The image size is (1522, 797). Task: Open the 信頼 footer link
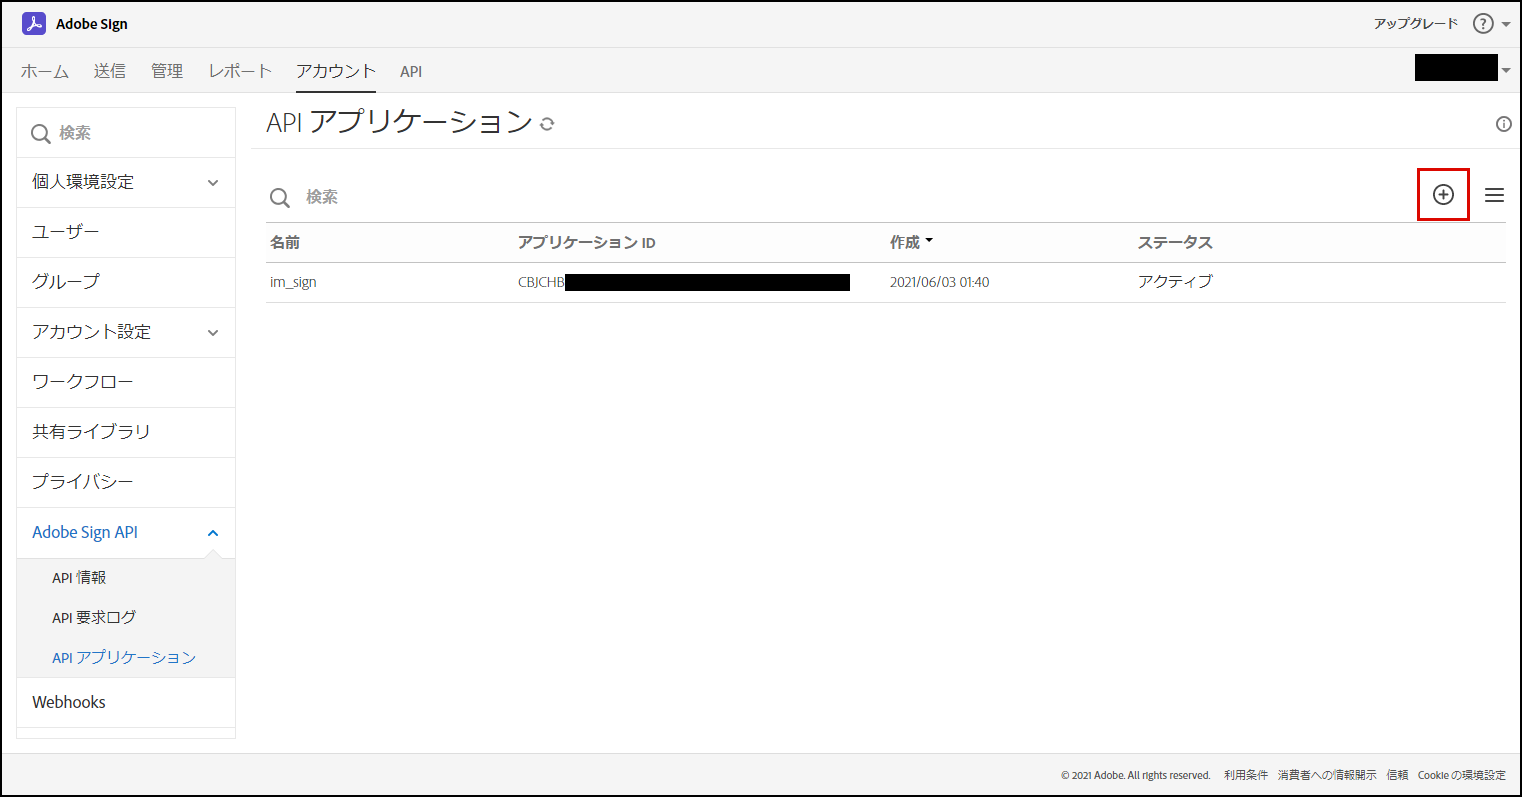[1397, 775]
